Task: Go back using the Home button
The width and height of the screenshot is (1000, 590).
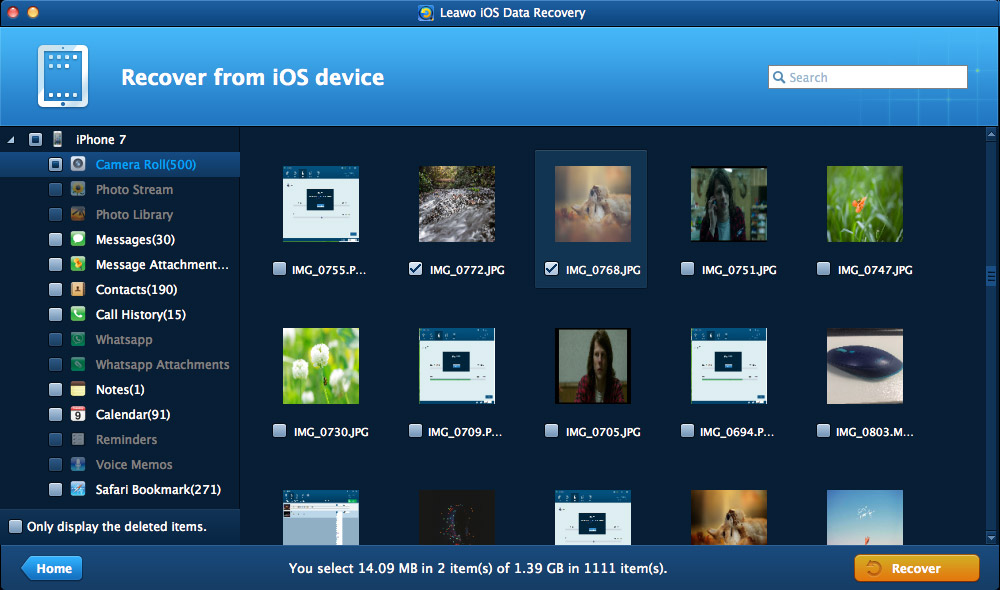Action: pyautogui.click(x=52, y=568)
